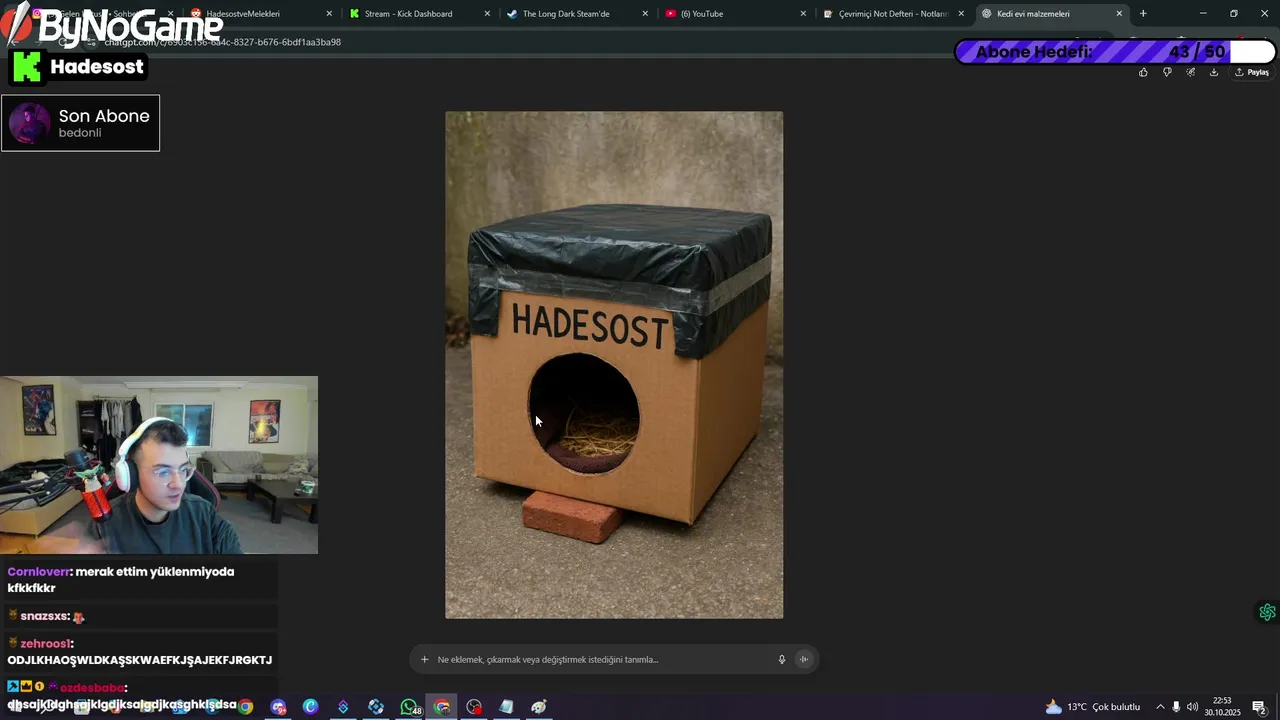The width and height of the screenshot is (1280, 720).
Task: Open a new browser tab with plus button
Action: coord(1143,14)
